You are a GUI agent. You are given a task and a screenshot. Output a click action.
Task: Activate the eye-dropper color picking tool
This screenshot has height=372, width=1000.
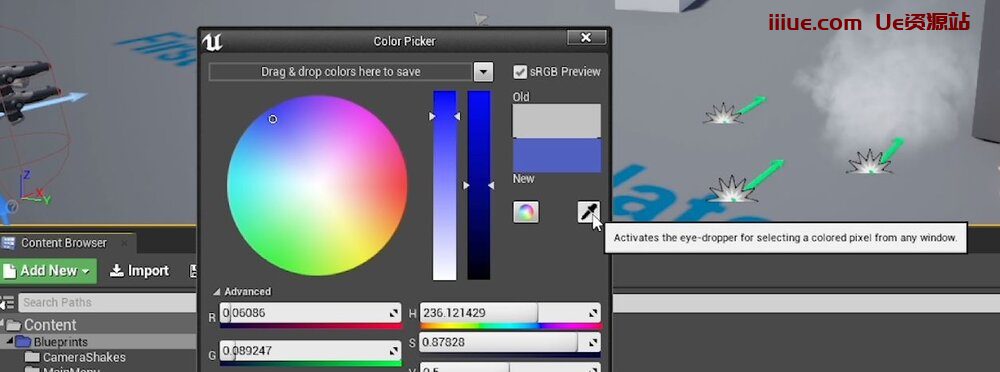(588, 211)
